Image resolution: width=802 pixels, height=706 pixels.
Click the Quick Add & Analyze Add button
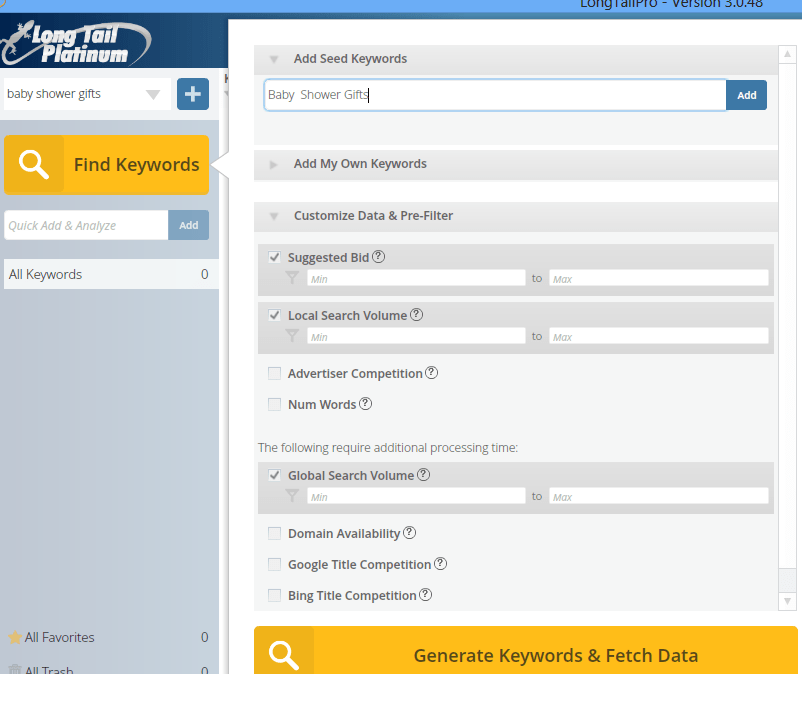click(188, 225)
